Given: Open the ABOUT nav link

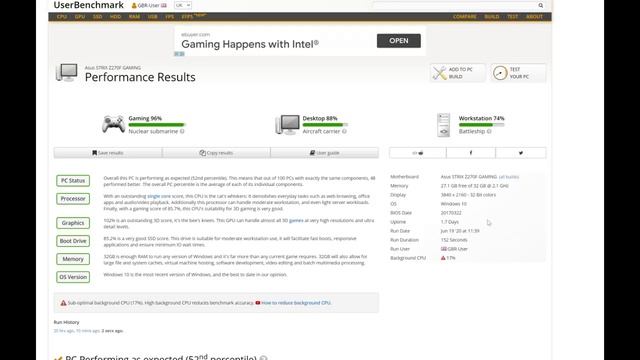Looking at the screenshot, I should pyautogui.click(x=534, y=17).
